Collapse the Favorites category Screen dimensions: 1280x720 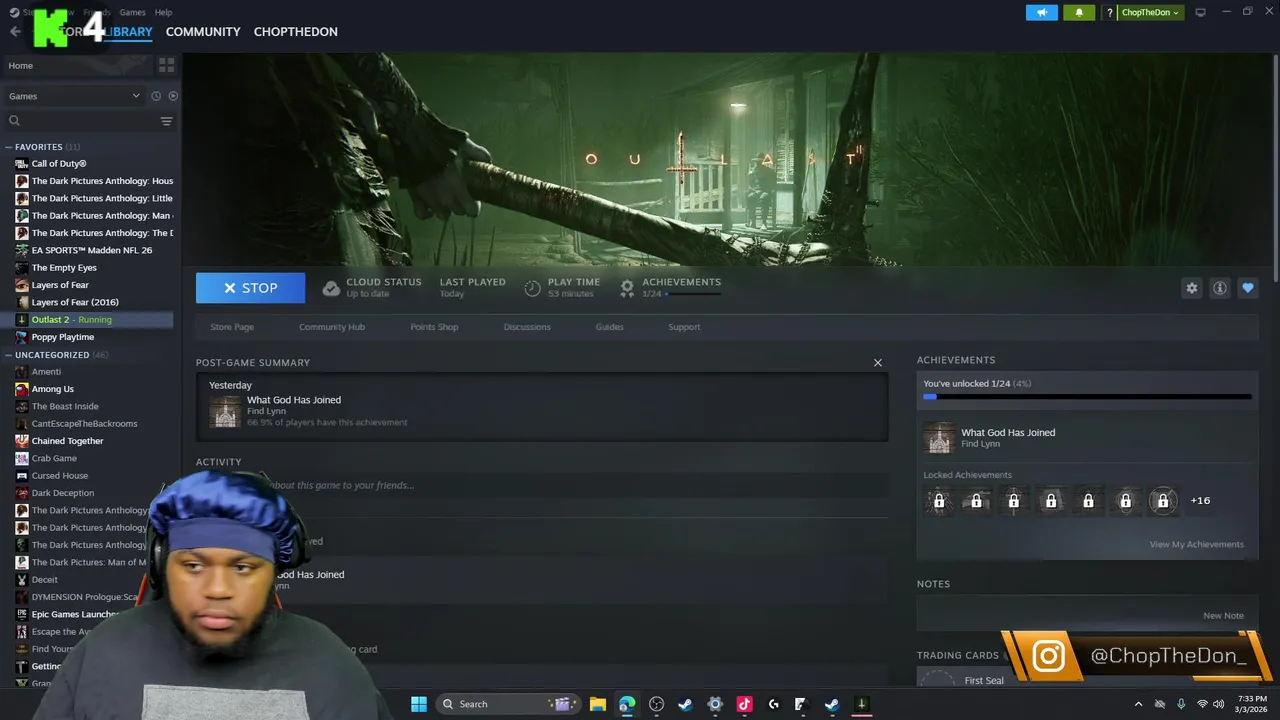click(9, 147)
